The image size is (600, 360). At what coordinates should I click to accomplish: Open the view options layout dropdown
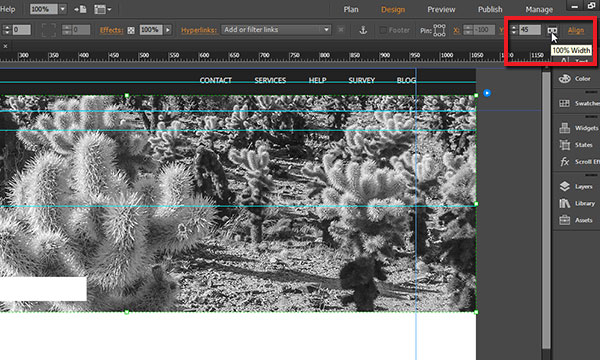[x=102, y=9]
